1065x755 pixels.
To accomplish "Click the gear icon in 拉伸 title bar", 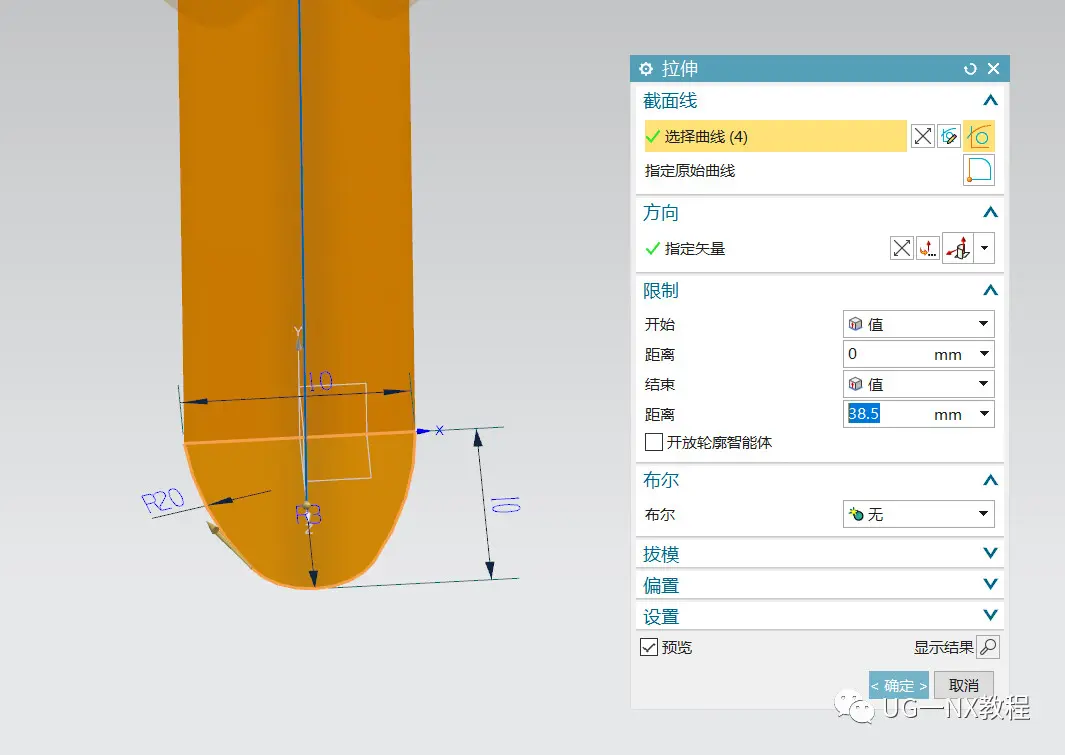I will click(646, 69).
